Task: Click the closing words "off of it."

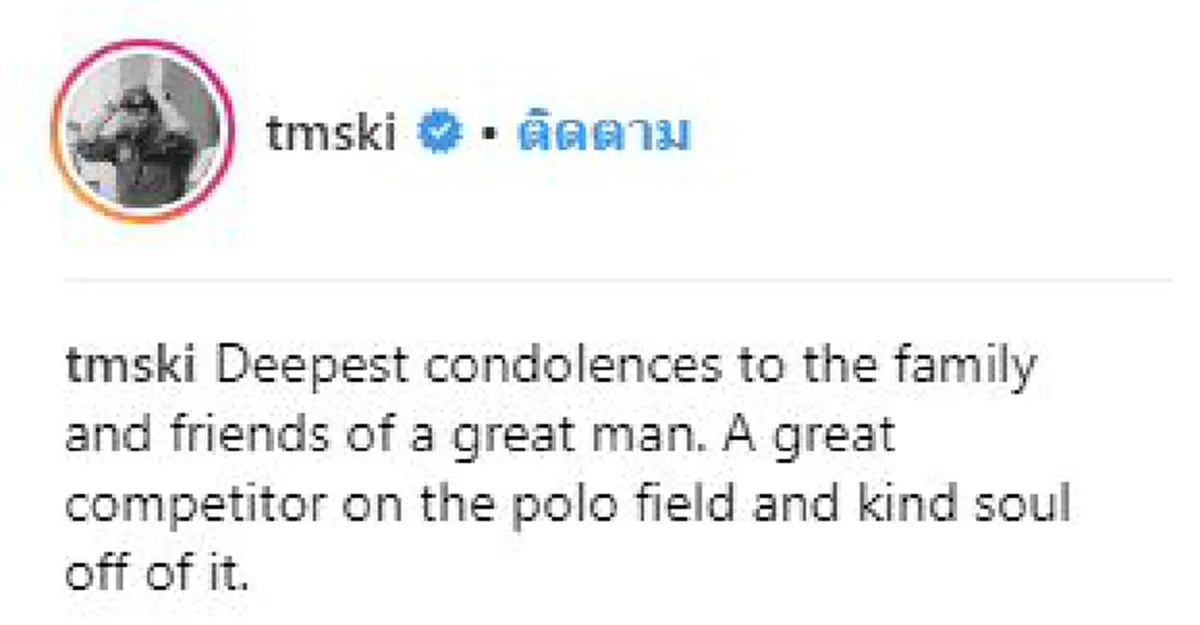Action: tap(155, 573)
